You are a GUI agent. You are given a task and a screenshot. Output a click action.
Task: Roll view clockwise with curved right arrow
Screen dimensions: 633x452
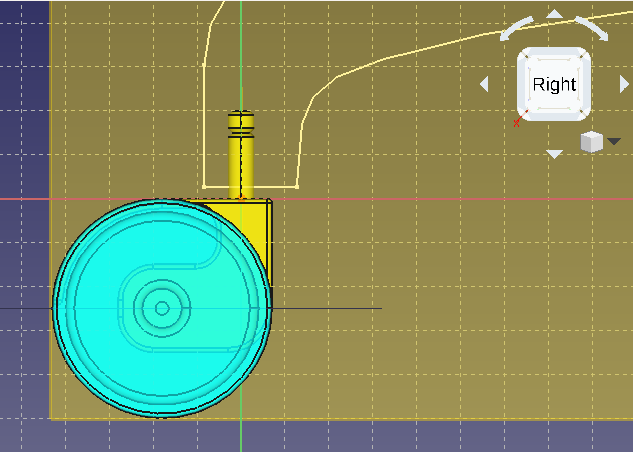pyautogui.click(x=592, y=28)
